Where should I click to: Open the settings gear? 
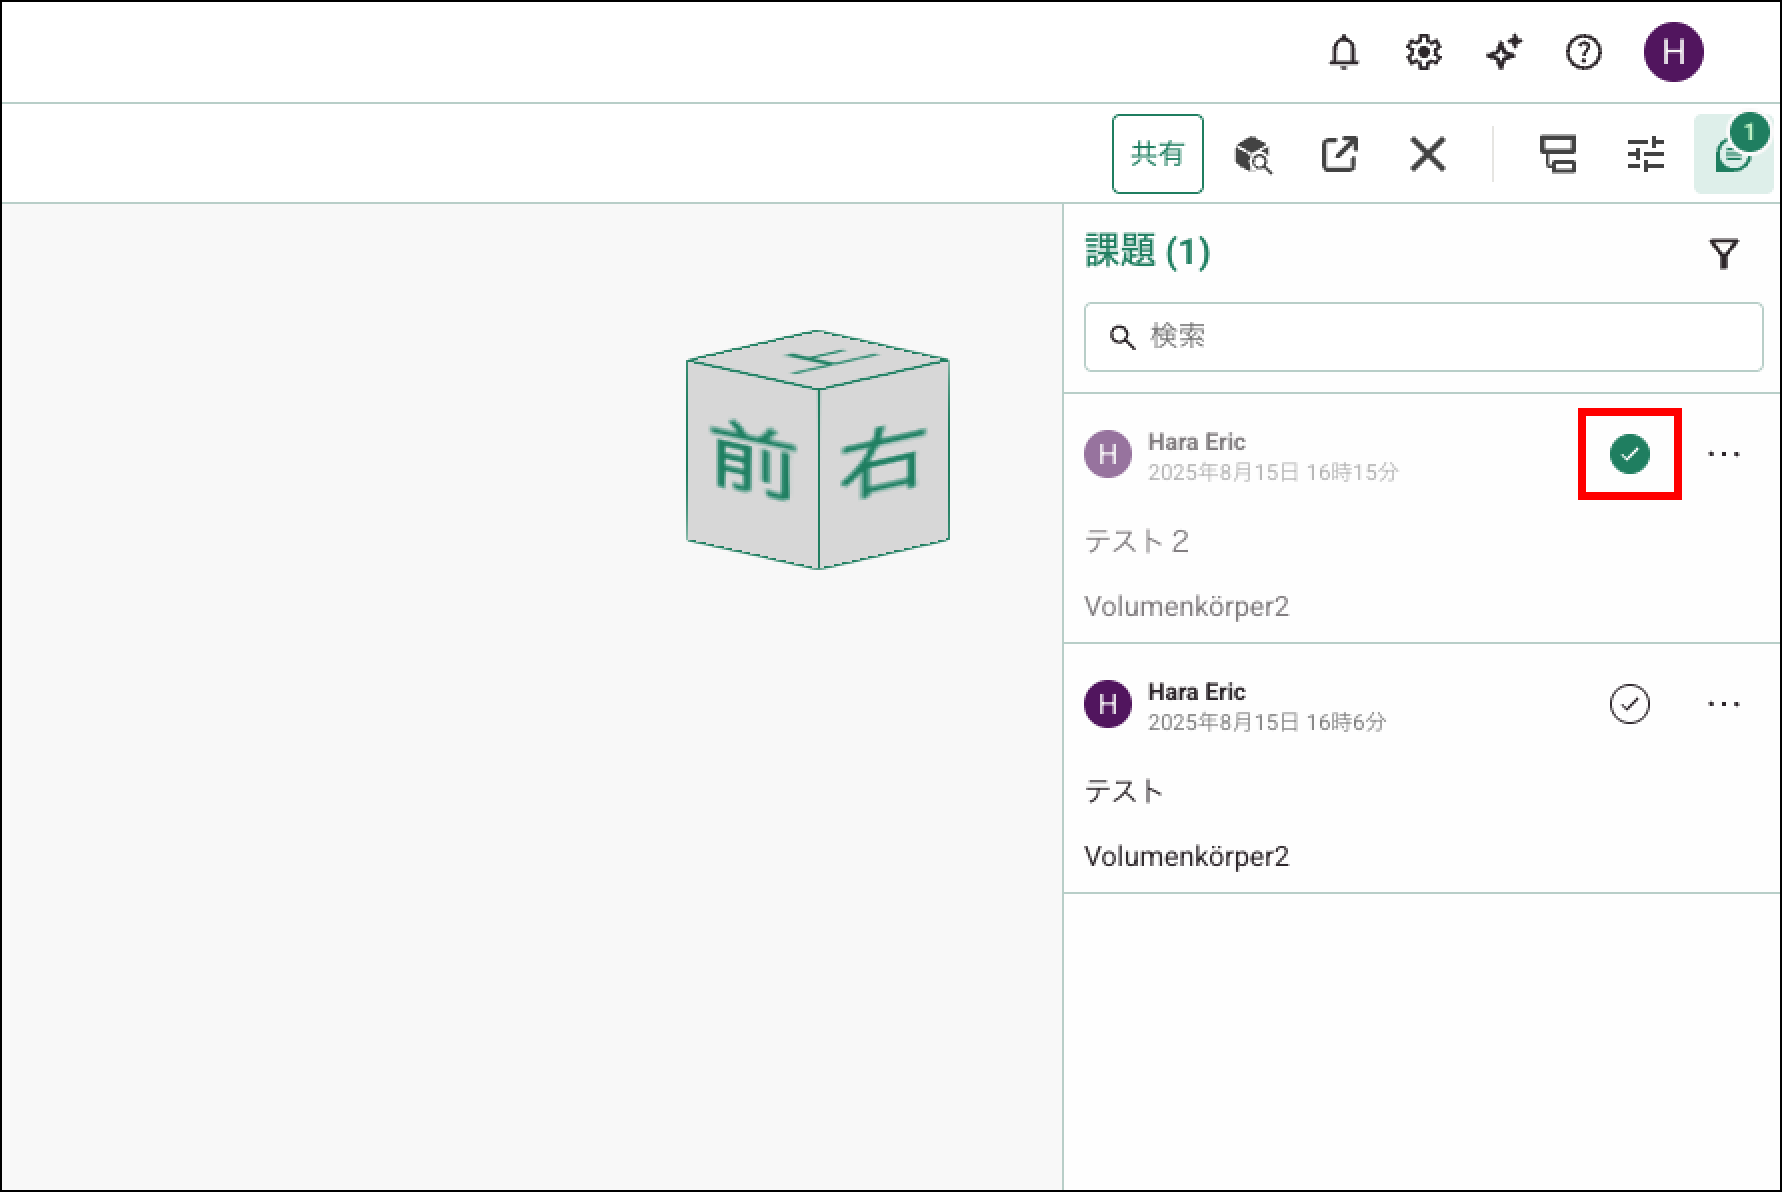(1423, 52)
